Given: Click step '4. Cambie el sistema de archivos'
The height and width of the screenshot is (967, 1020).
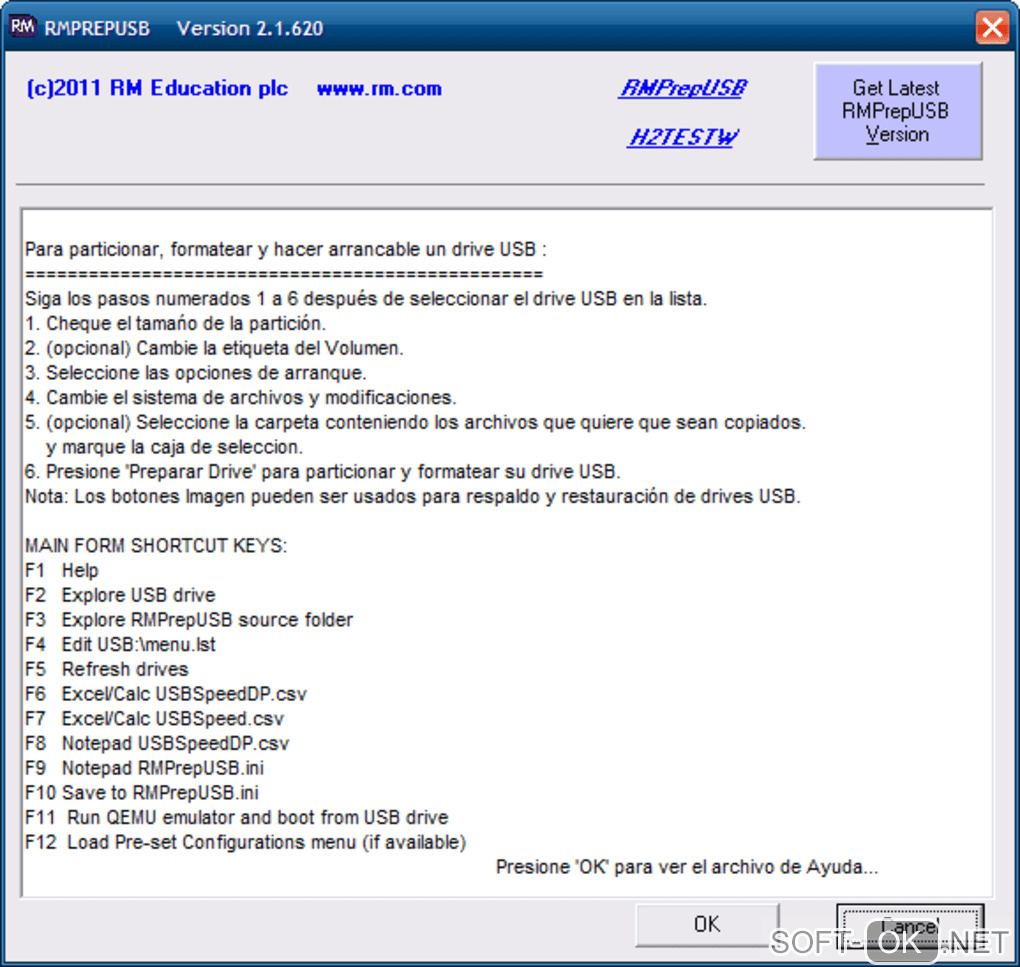Looking at the screenshot, I should pyautogui.click(x=241, y=397).
